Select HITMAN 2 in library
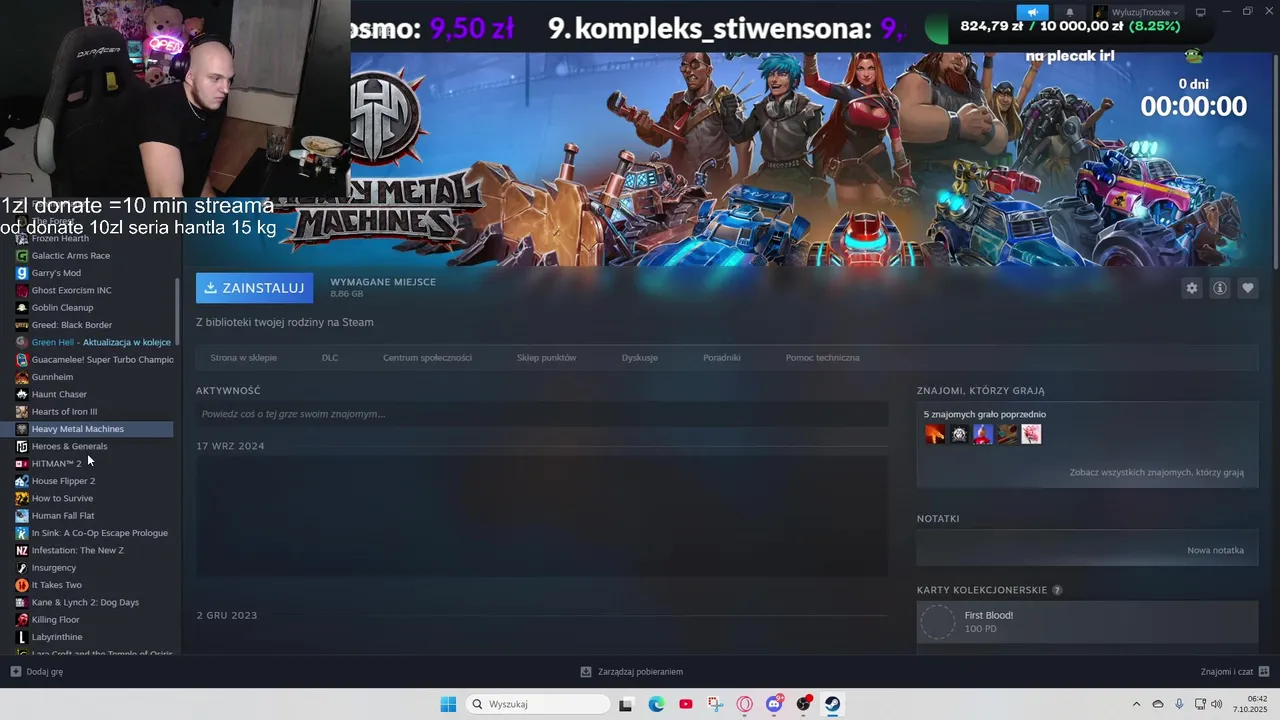The image size is (1280, 720). click(57, 464)
